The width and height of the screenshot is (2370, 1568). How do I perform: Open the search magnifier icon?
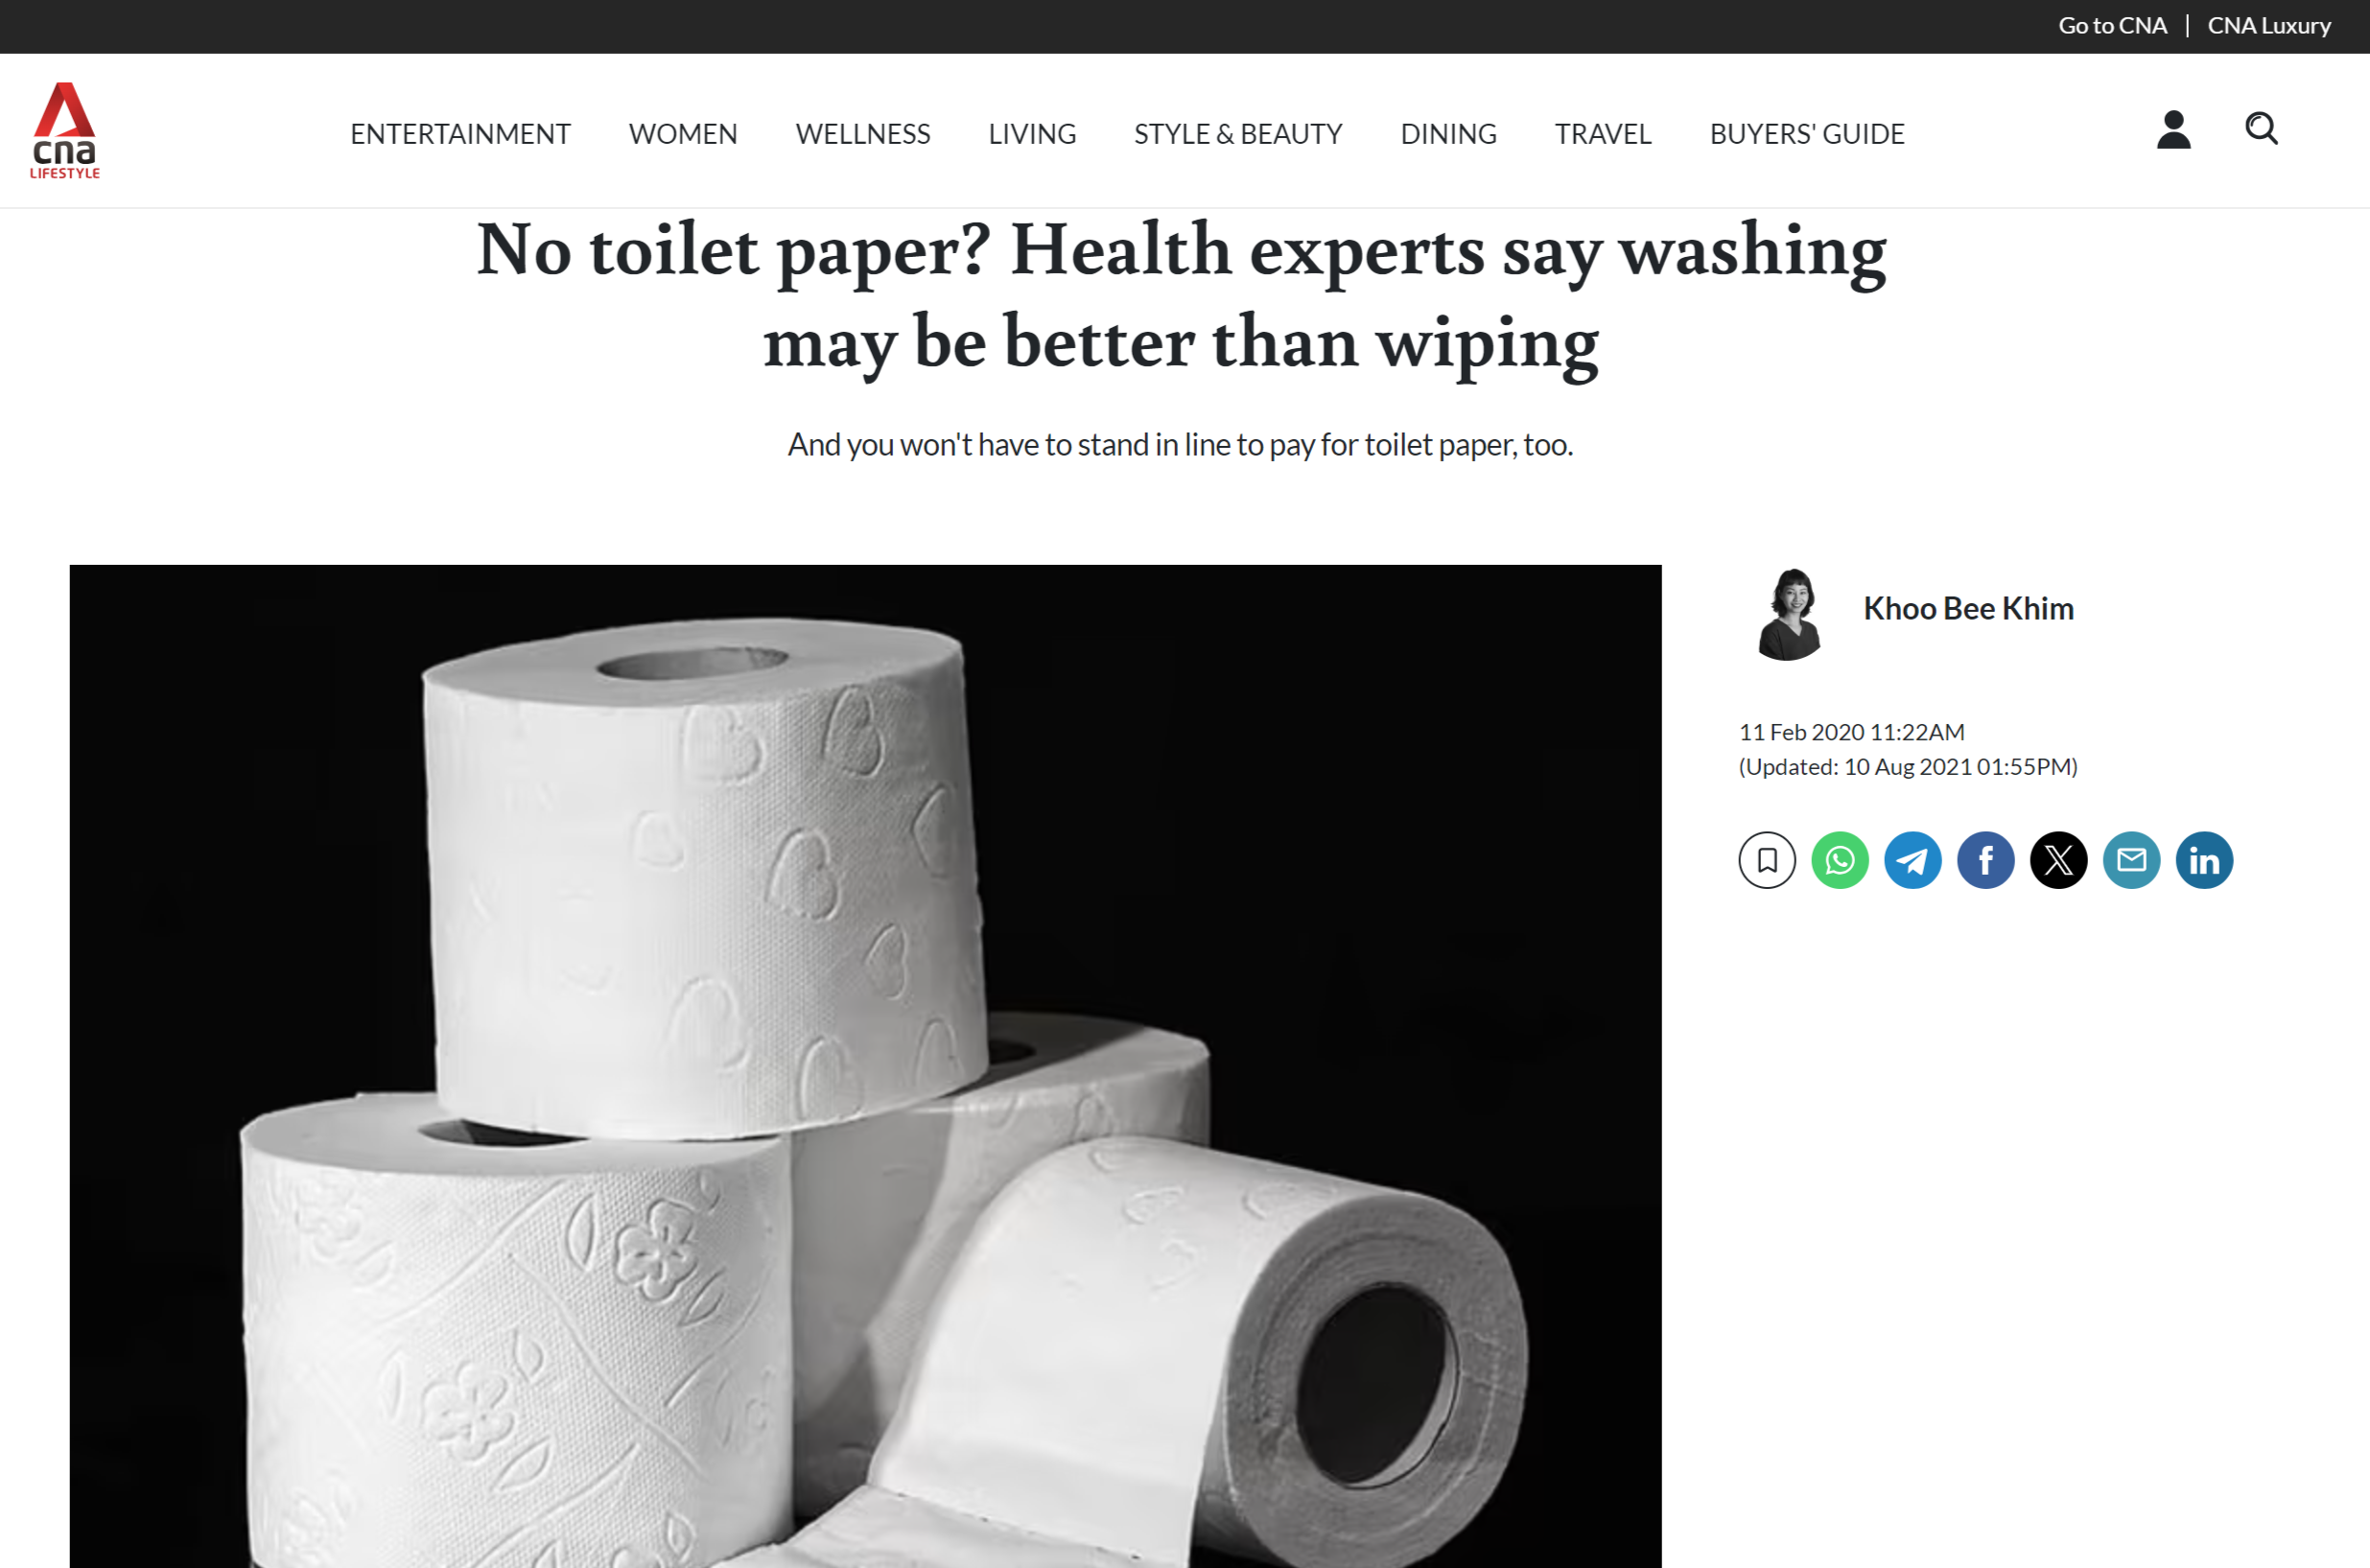(x=2261, y=129)
